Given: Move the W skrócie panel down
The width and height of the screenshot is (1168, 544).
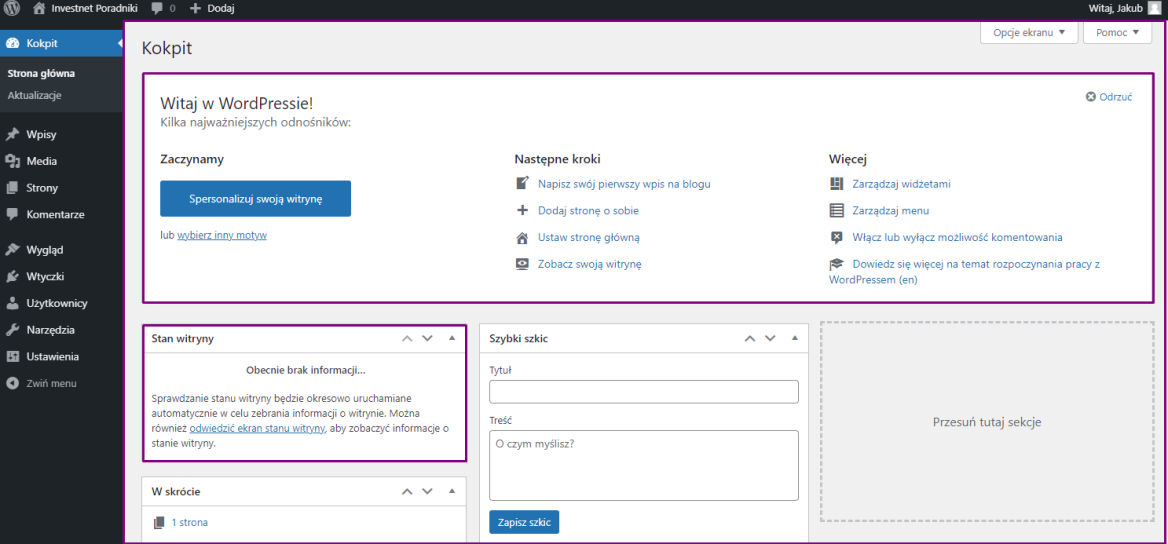Looking at the screenshot, I should point(427,492).
